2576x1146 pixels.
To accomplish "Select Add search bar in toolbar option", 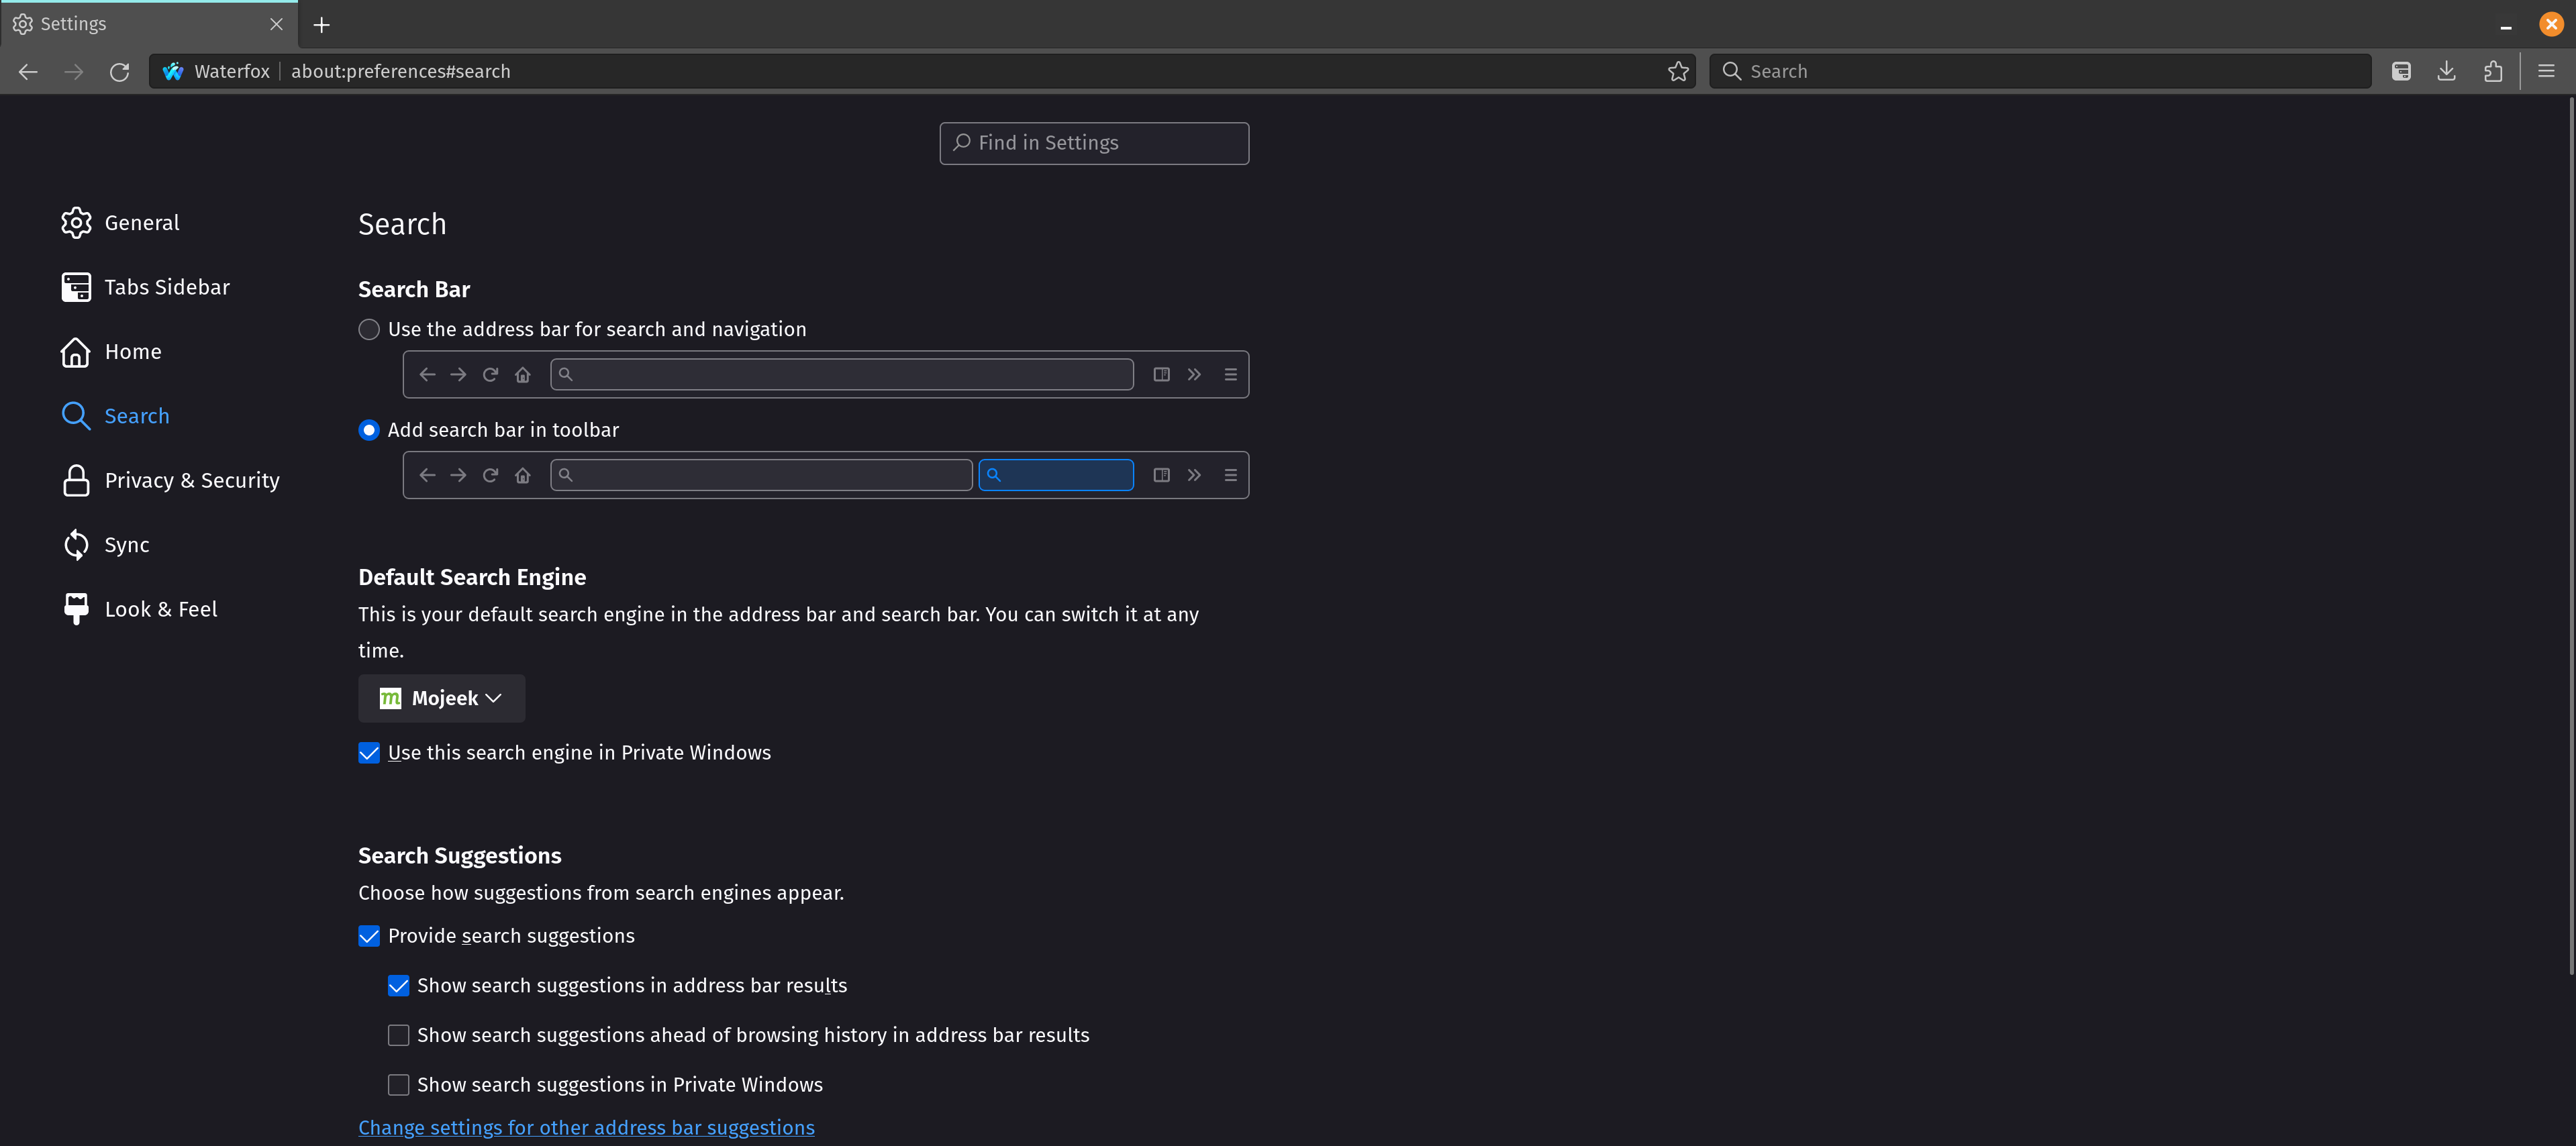I will pos(369,430).
